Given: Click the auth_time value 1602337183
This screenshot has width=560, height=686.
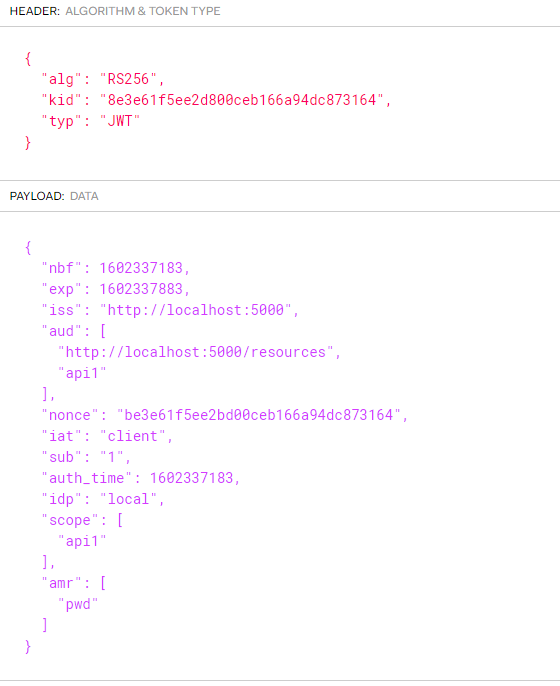Looking at the screenshot, I should pos(192,478).
